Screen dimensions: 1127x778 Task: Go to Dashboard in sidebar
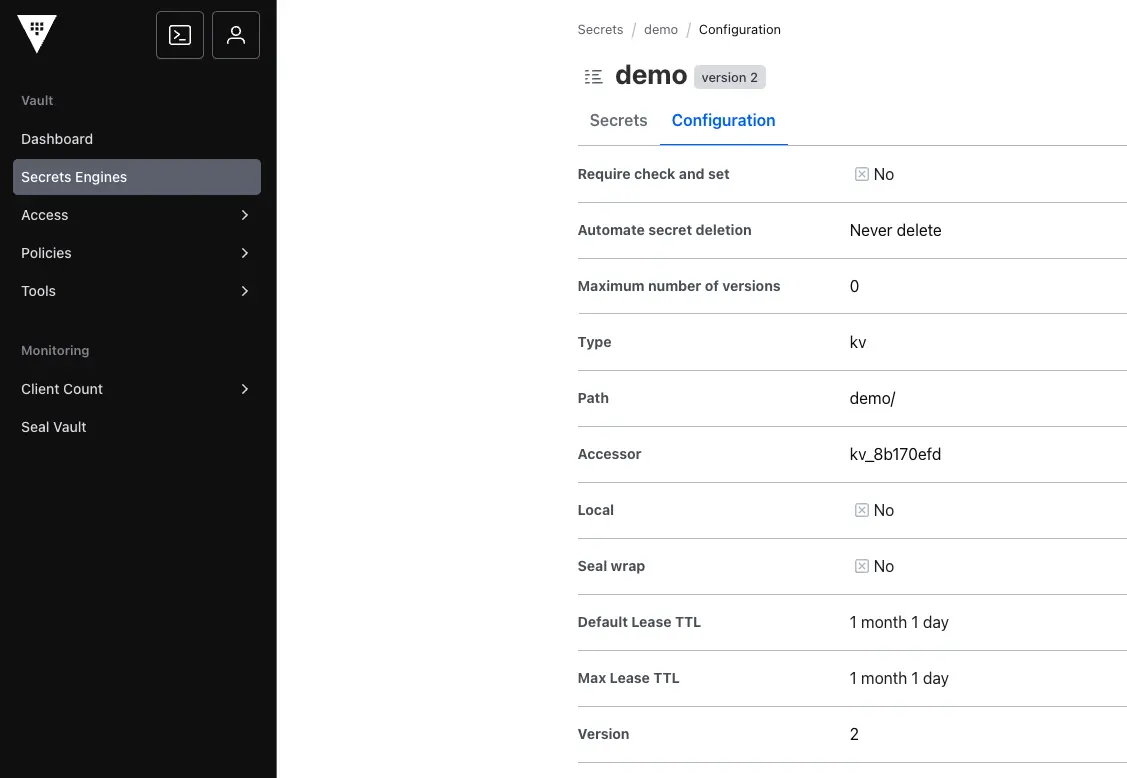[57, 139]
